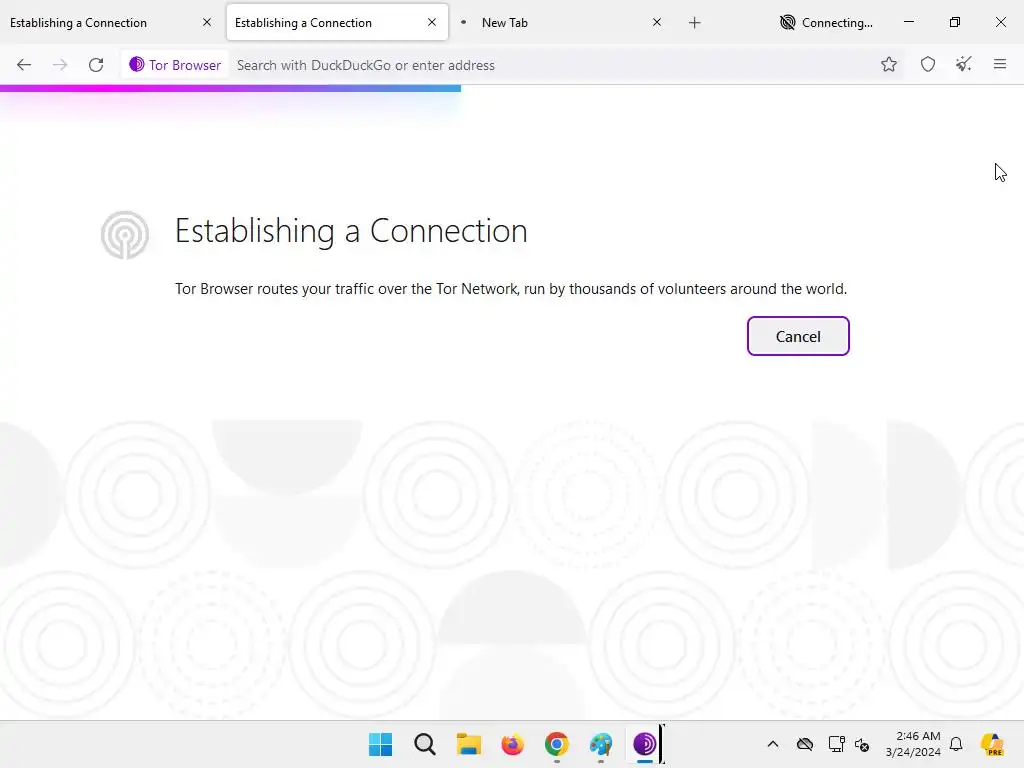The height and width of the screenshot is (768, 1024).
Task: Close the active Establishing a Connection tab
Action: (x=432, y=22)
